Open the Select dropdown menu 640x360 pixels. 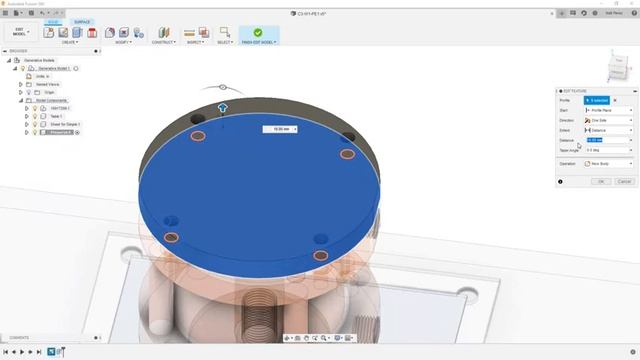click(225, 42)
